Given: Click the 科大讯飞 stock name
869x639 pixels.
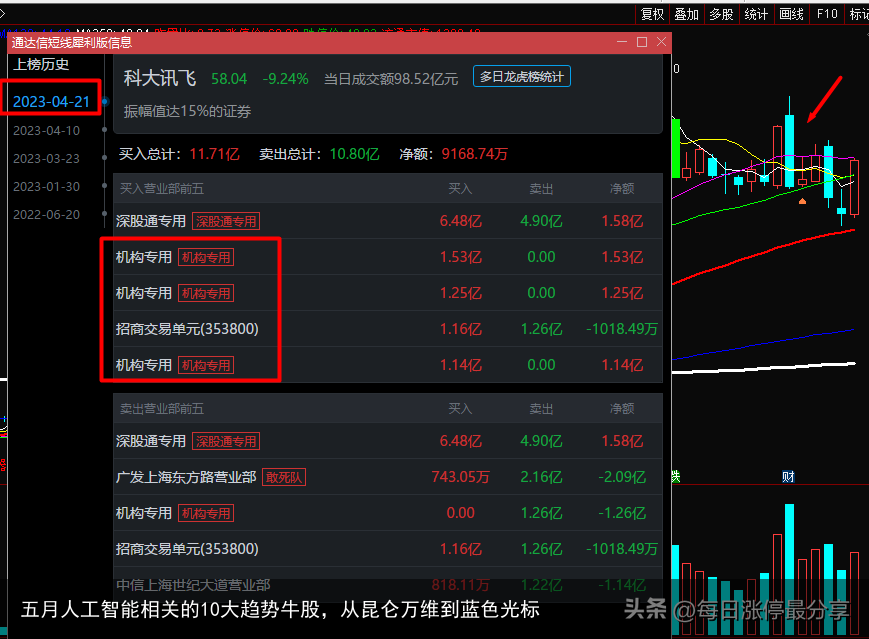Looking at the screenshot, I should (x=160, y=78).
